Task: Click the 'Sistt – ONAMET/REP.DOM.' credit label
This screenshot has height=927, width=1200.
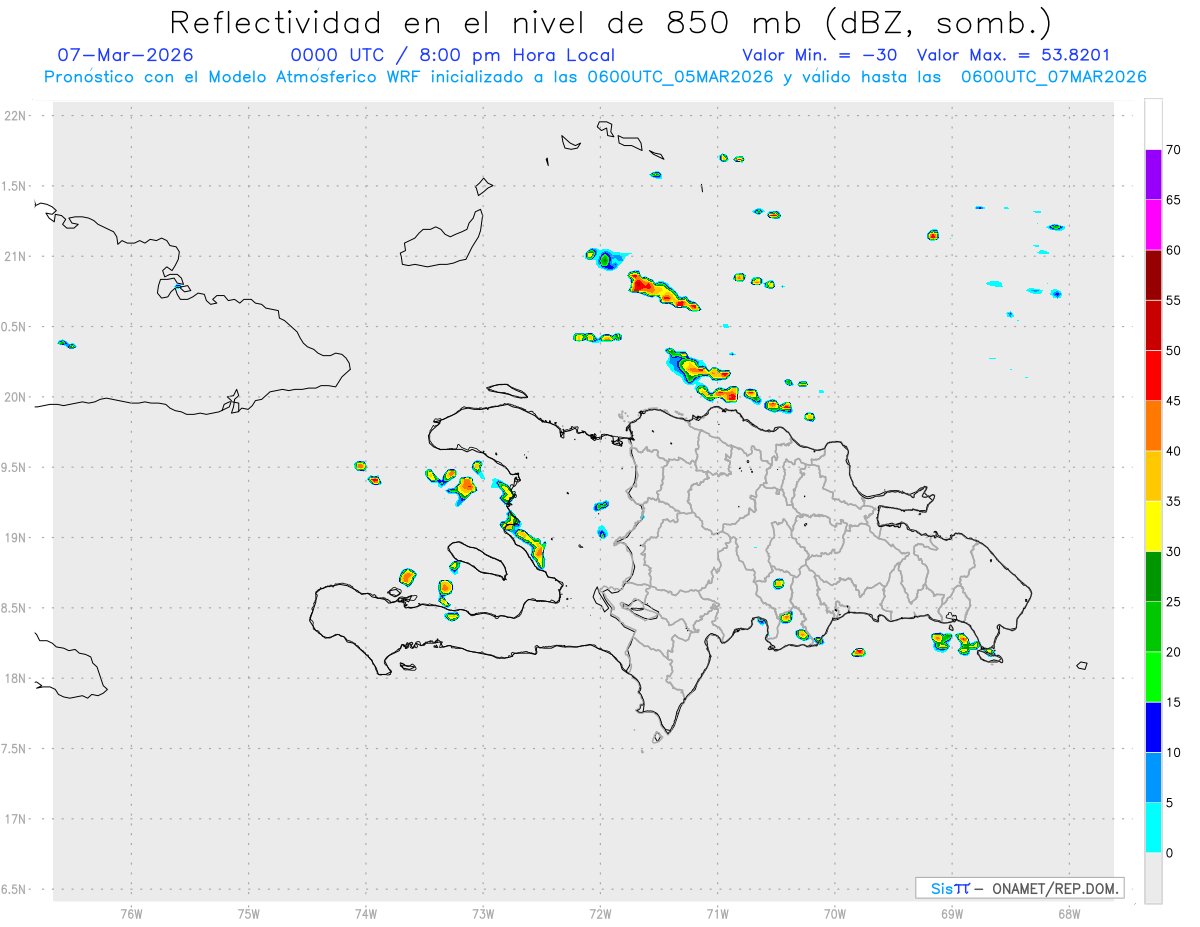Action: 1021,888
